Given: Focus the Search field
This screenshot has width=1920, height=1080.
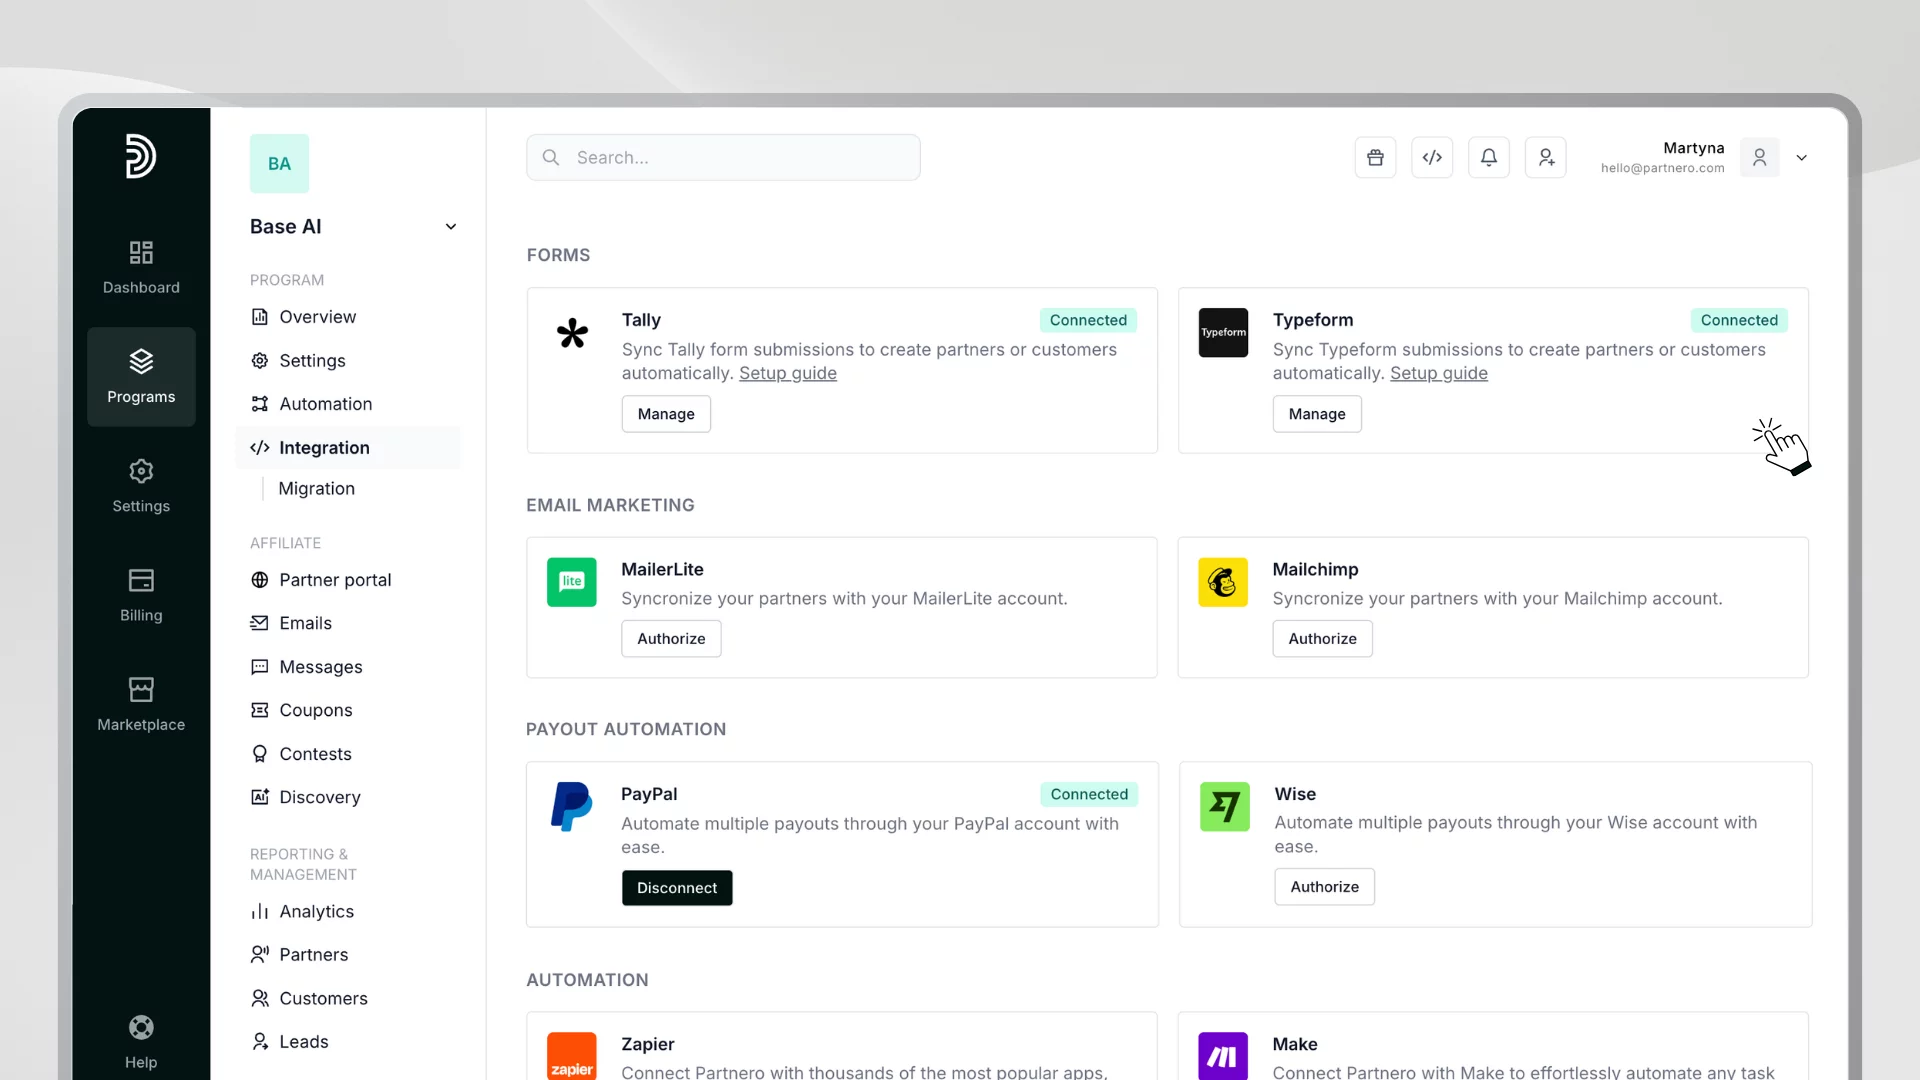Looking at the screenshot, I should click(x=723, y=158).
